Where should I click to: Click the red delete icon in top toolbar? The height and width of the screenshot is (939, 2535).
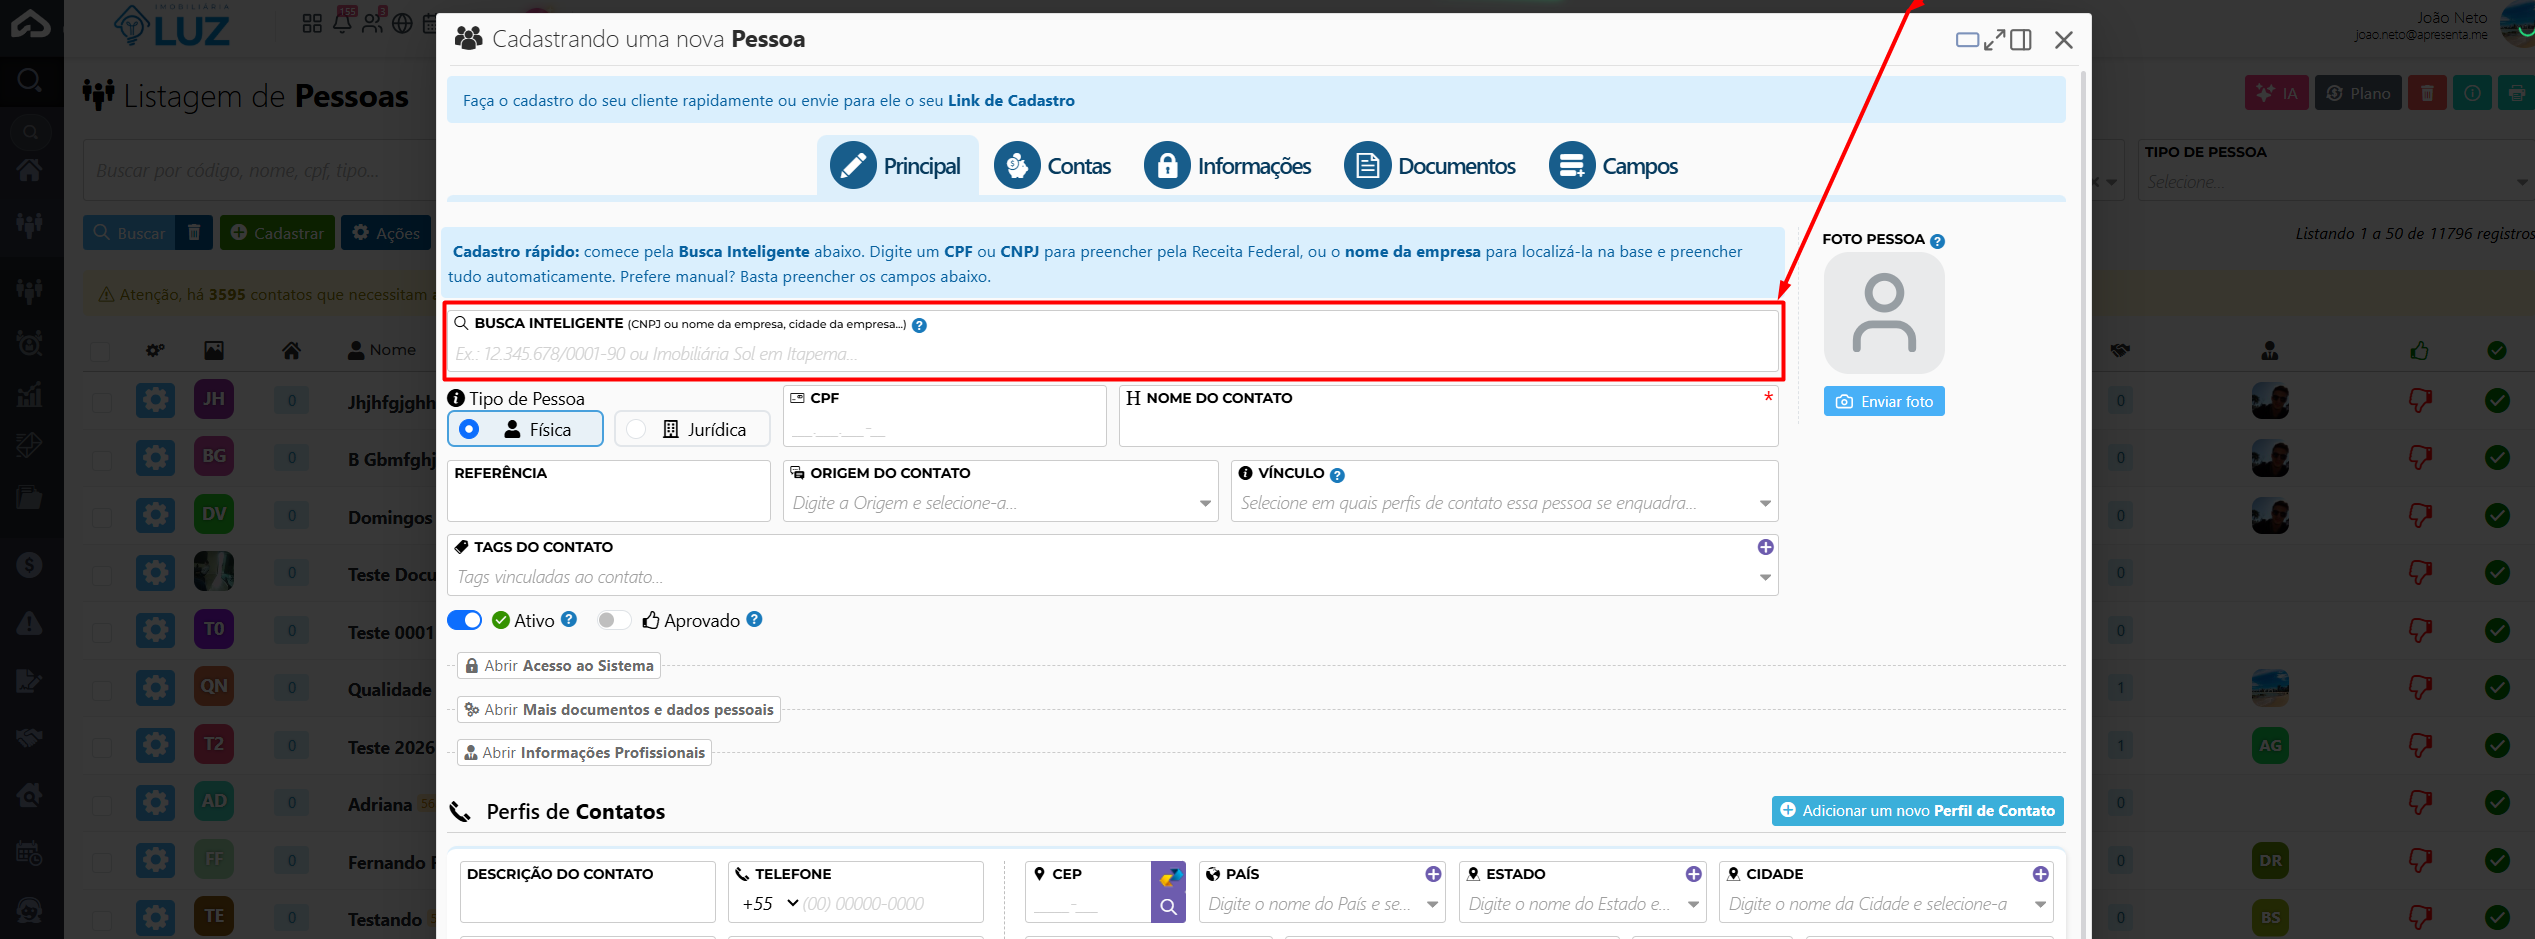tap(2427, 93)
